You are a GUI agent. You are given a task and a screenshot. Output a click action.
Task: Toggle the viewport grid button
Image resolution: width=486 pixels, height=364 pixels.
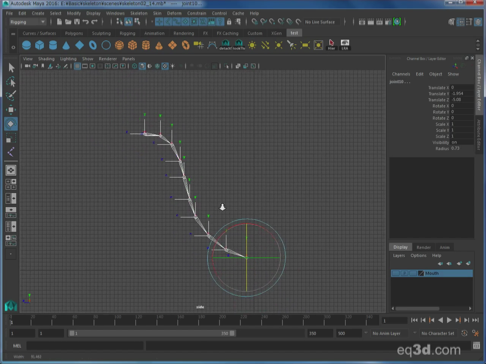pyautogui.click(x=77, y=66)
